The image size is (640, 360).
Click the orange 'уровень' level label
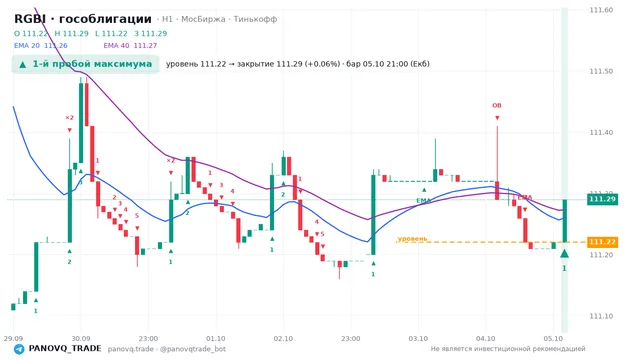pos(412,238)
